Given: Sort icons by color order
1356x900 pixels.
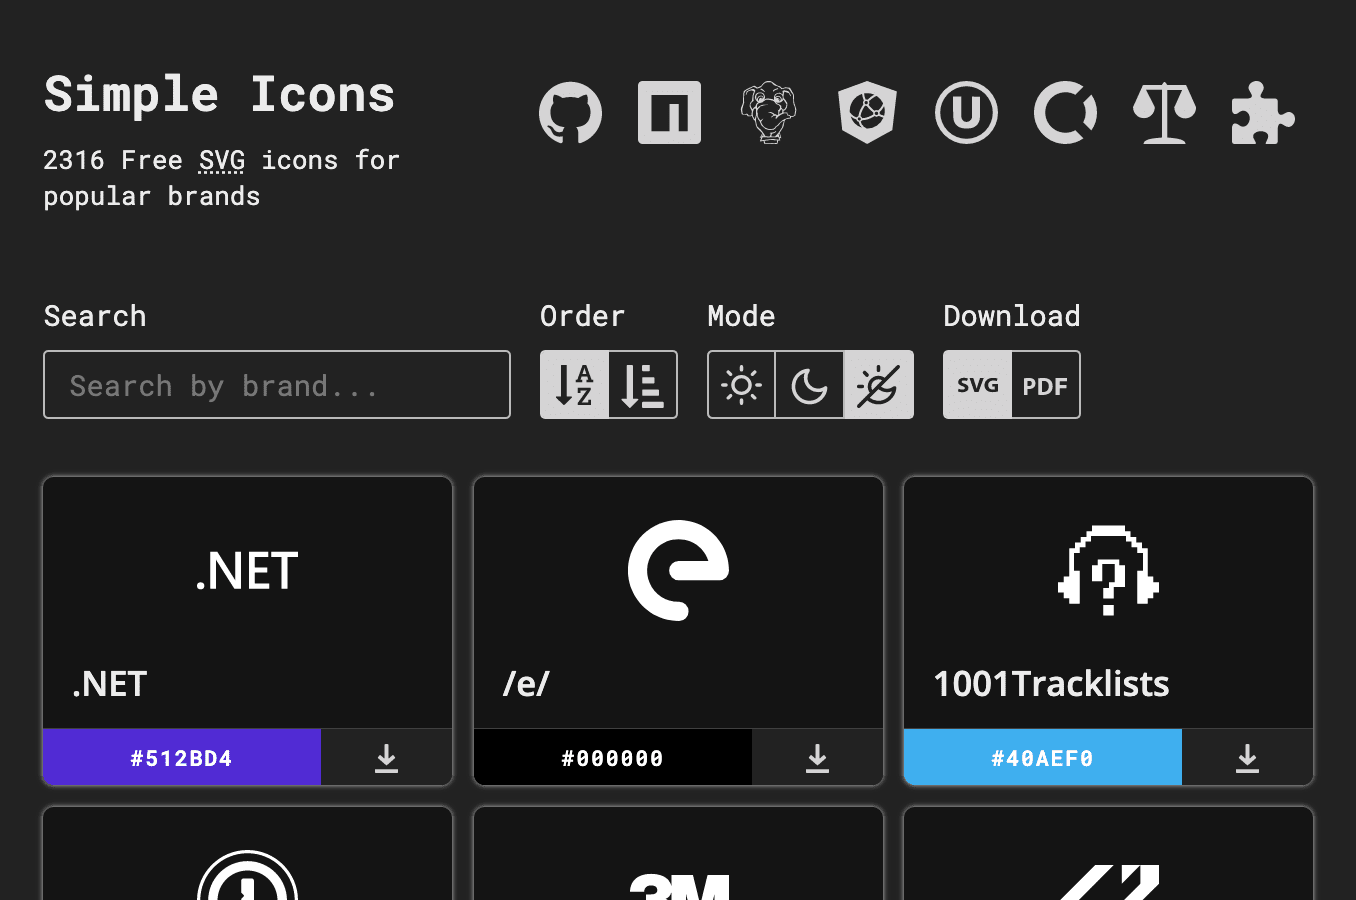Looking at the screenshot, I should (x=643, y=384).
